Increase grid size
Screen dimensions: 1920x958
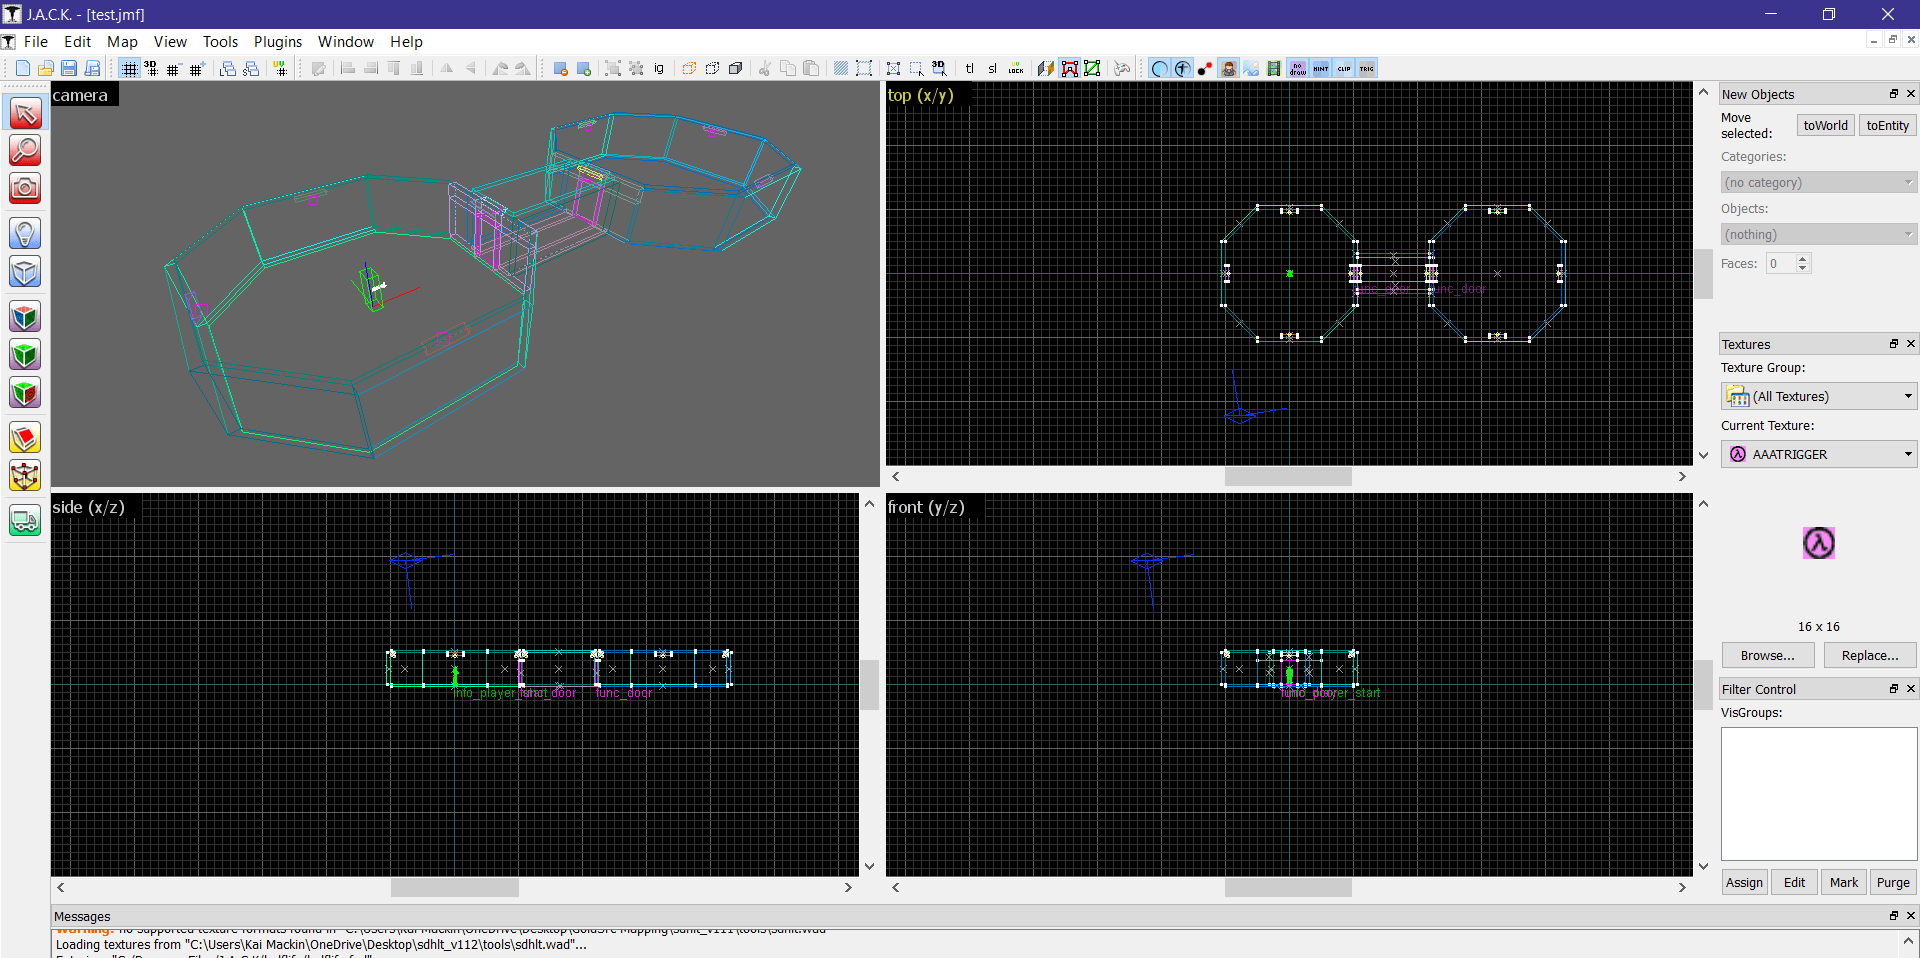point(196,68)
